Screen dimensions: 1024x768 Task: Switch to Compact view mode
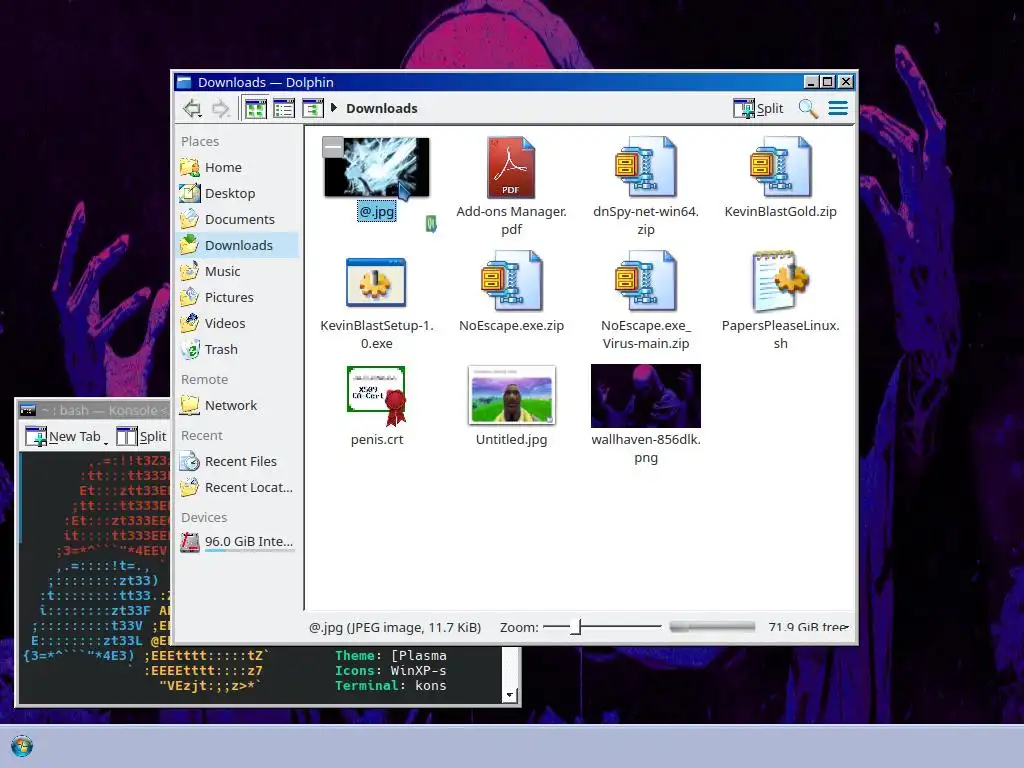pos(284,108)
